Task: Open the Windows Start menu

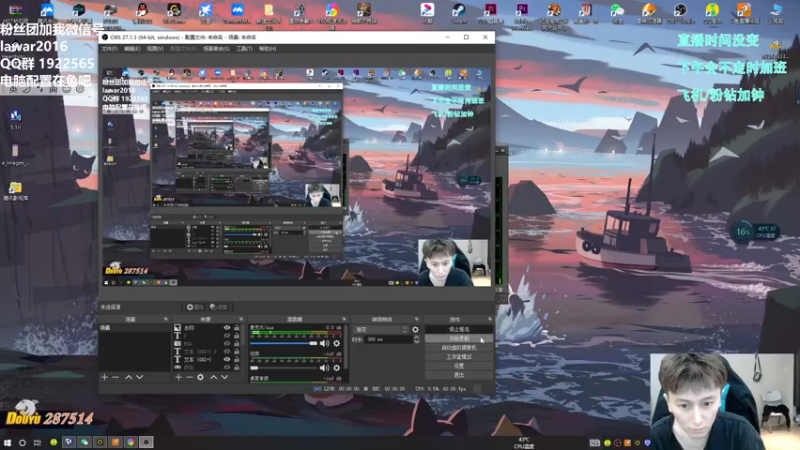Action: click(x=8, y=442)
